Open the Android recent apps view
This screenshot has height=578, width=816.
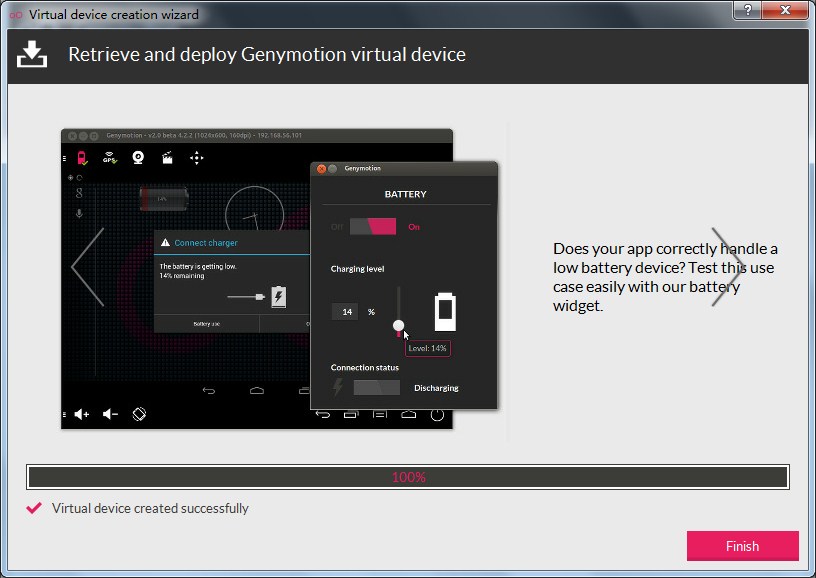[x=350, y=415]
